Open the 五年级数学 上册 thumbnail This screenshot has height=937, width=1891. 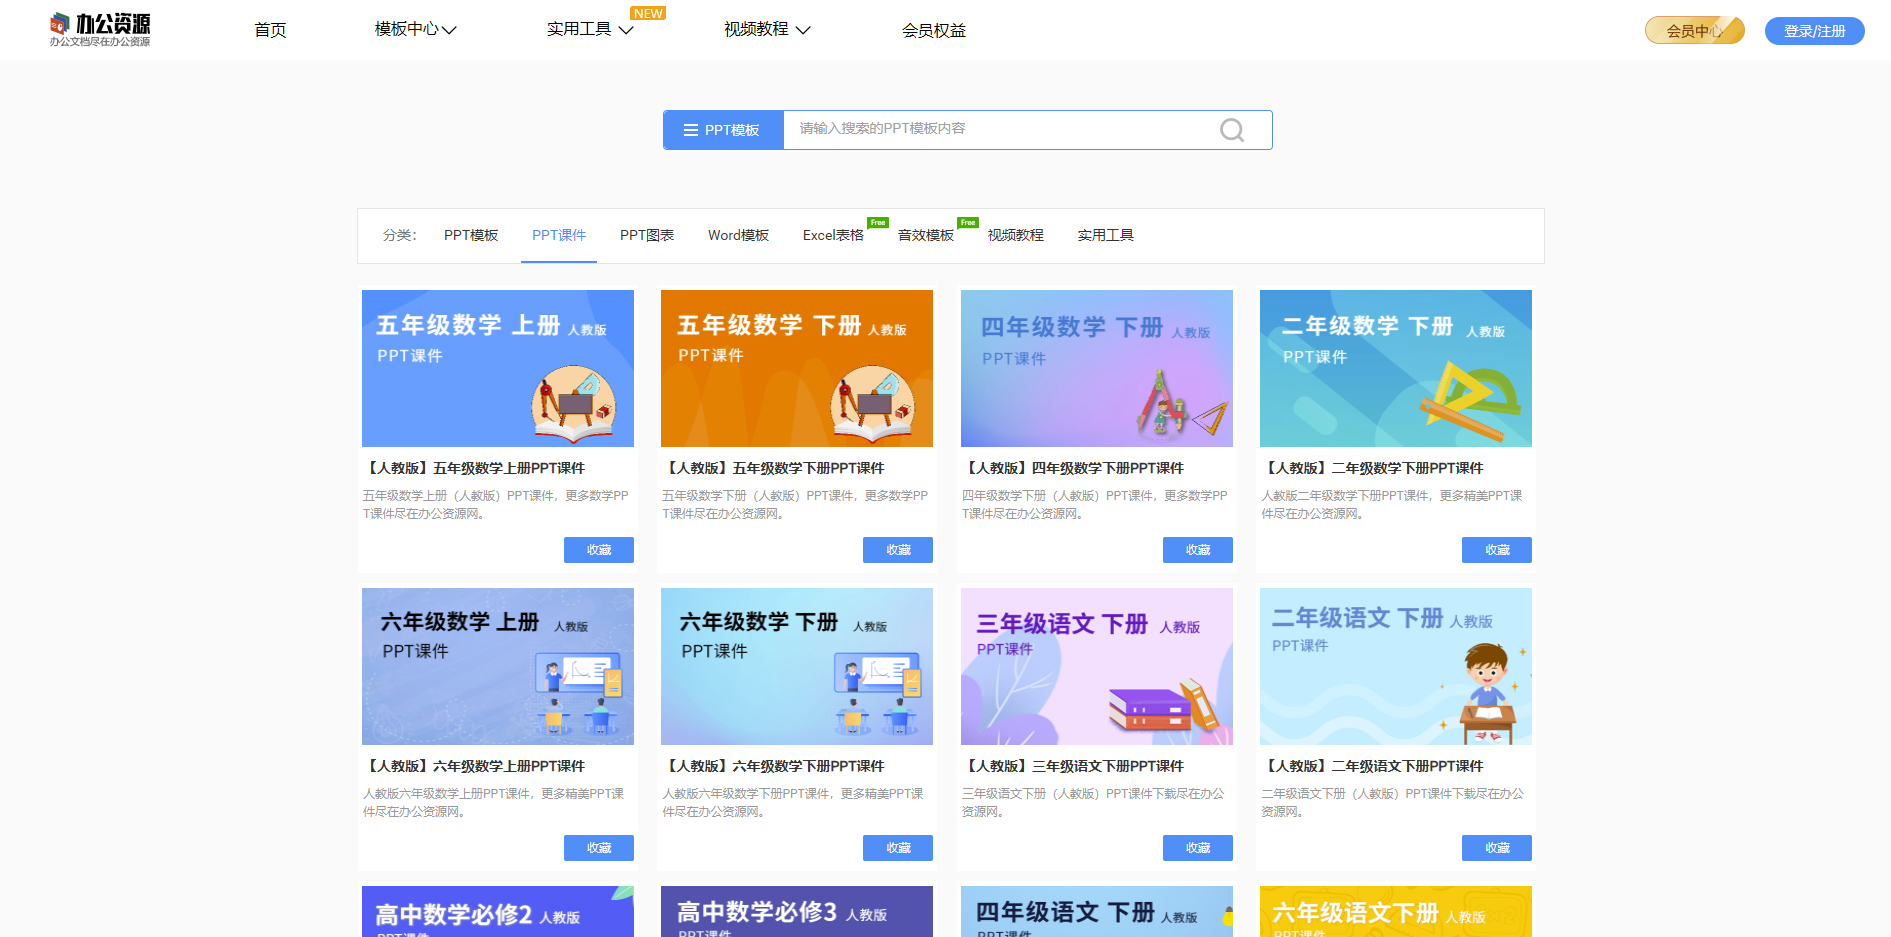point(498,368)
